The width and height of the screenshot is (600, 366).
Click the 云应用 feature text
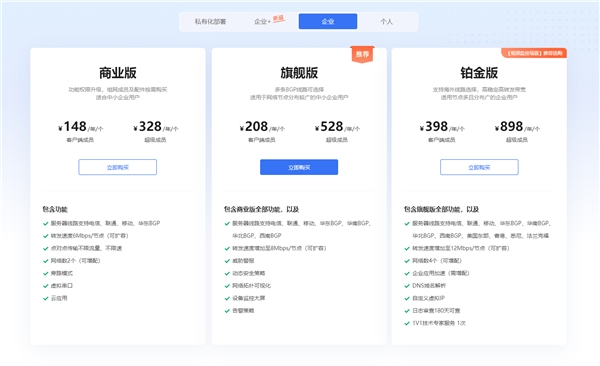(x=59, y=298)
